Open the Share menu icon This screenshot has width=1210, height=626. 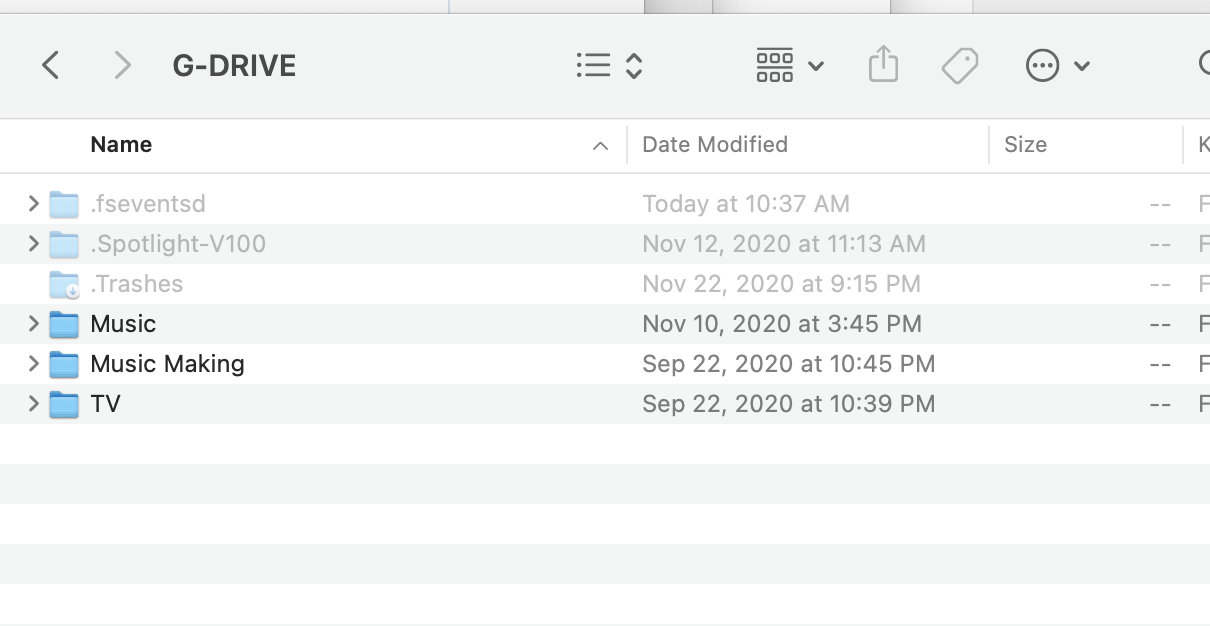pyautogui.click(x=883, y=64)
